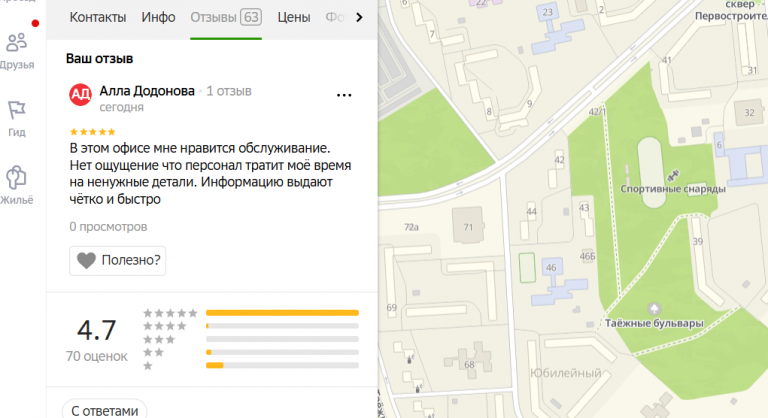
Task: Click the three-star rating row
Action: pos(251,339)
